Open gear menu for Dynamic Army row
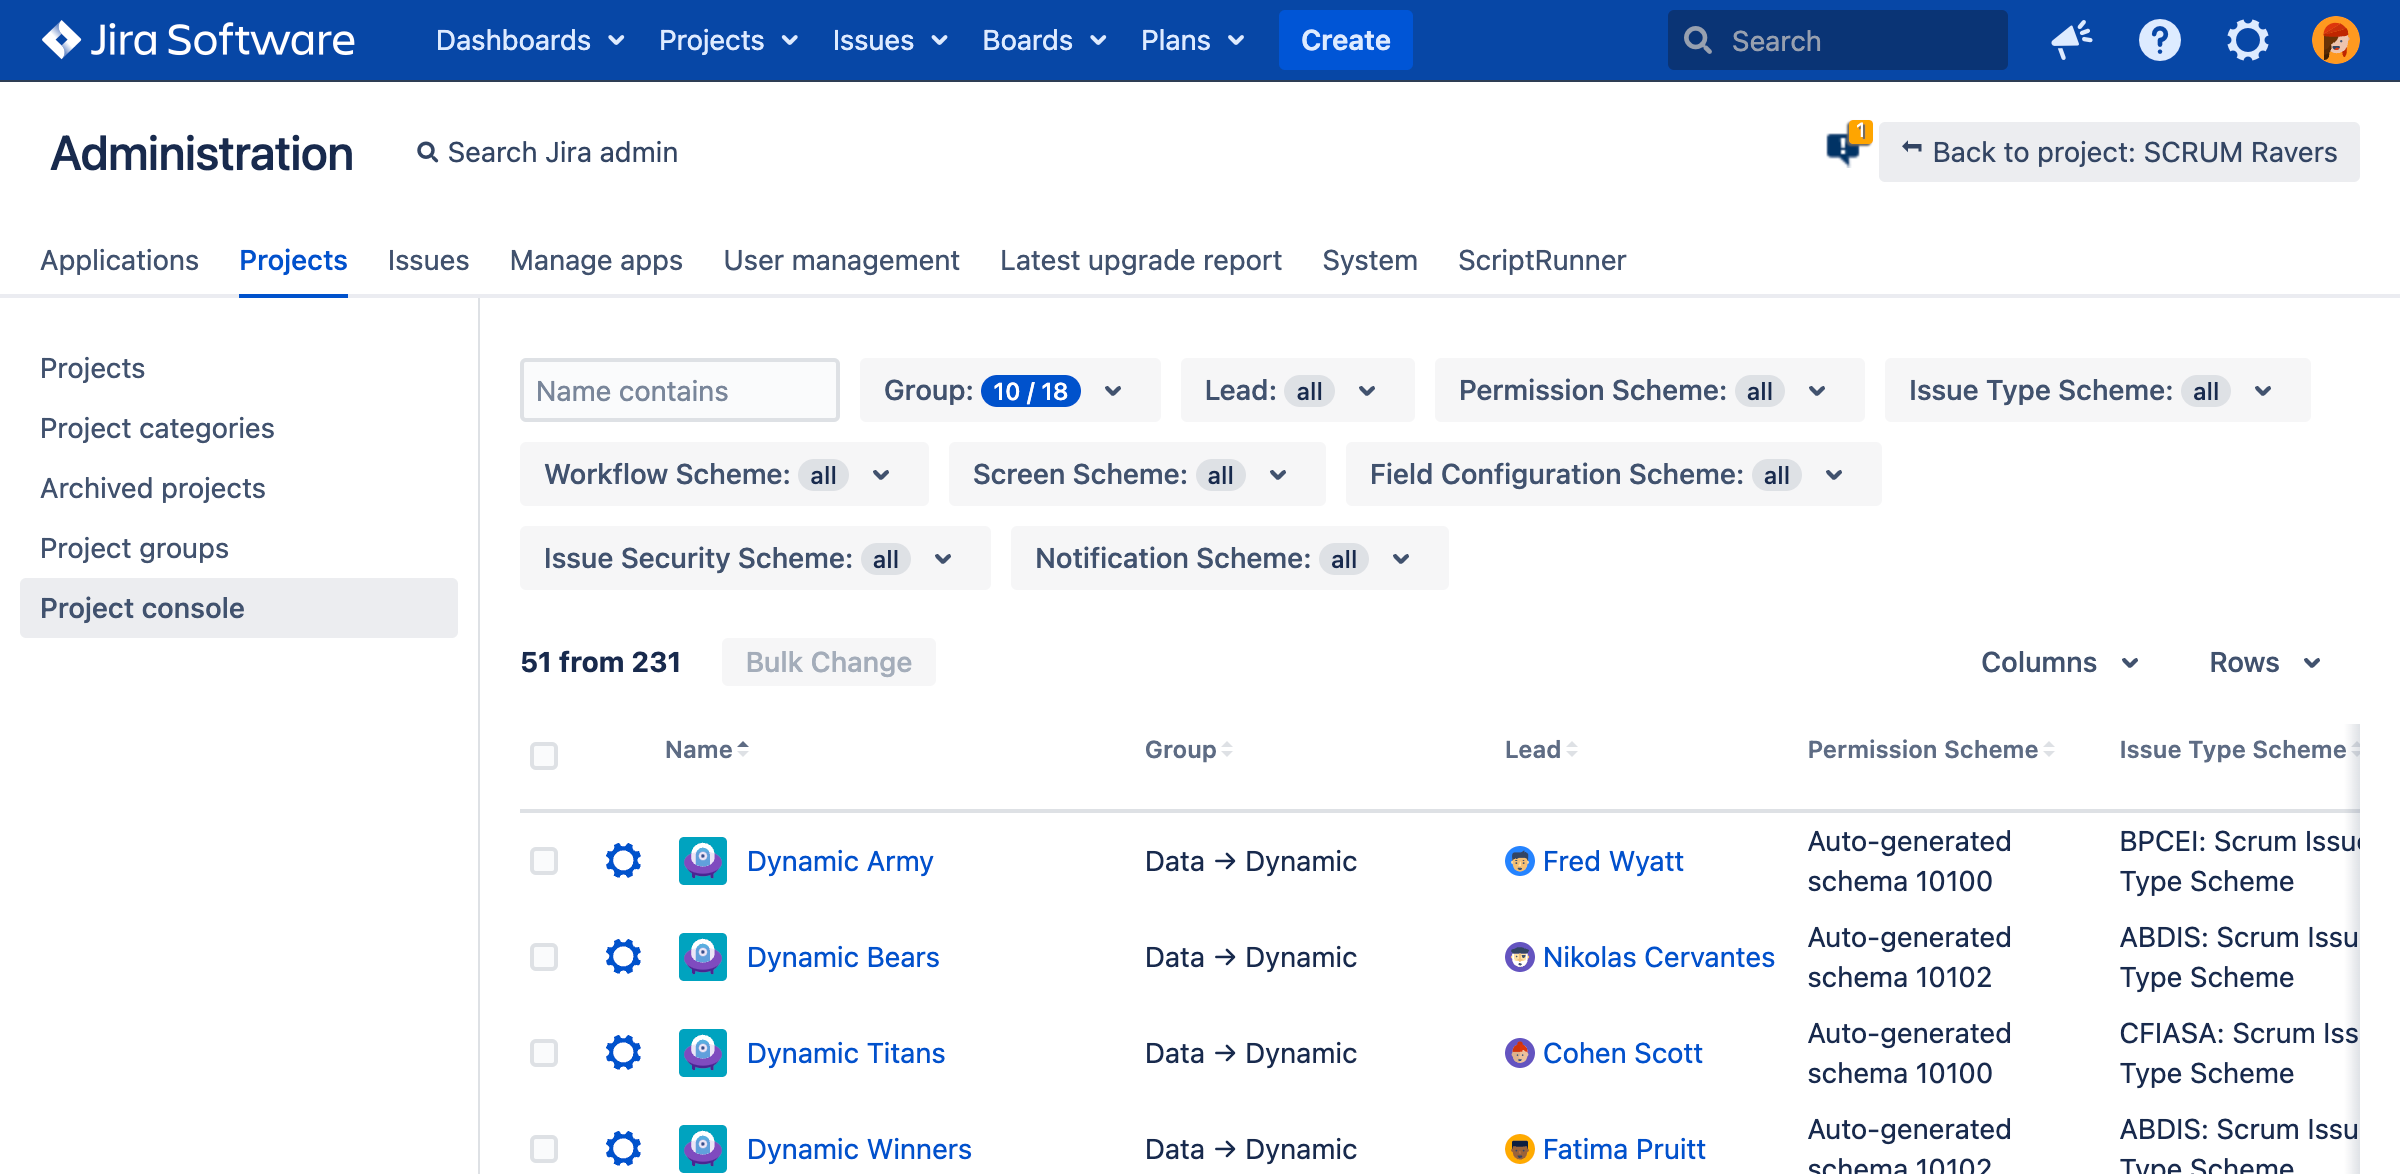2400x1174 pixels. [x=623, y=861]
